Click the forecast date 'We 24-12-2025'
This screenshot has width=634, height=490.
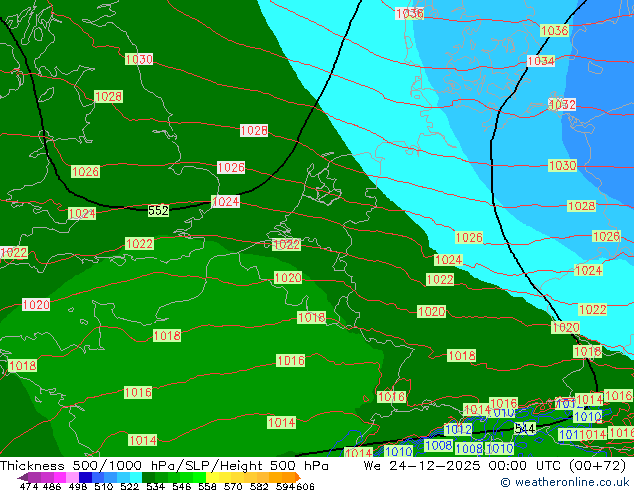pyautogui.click(x=422, y=466)
